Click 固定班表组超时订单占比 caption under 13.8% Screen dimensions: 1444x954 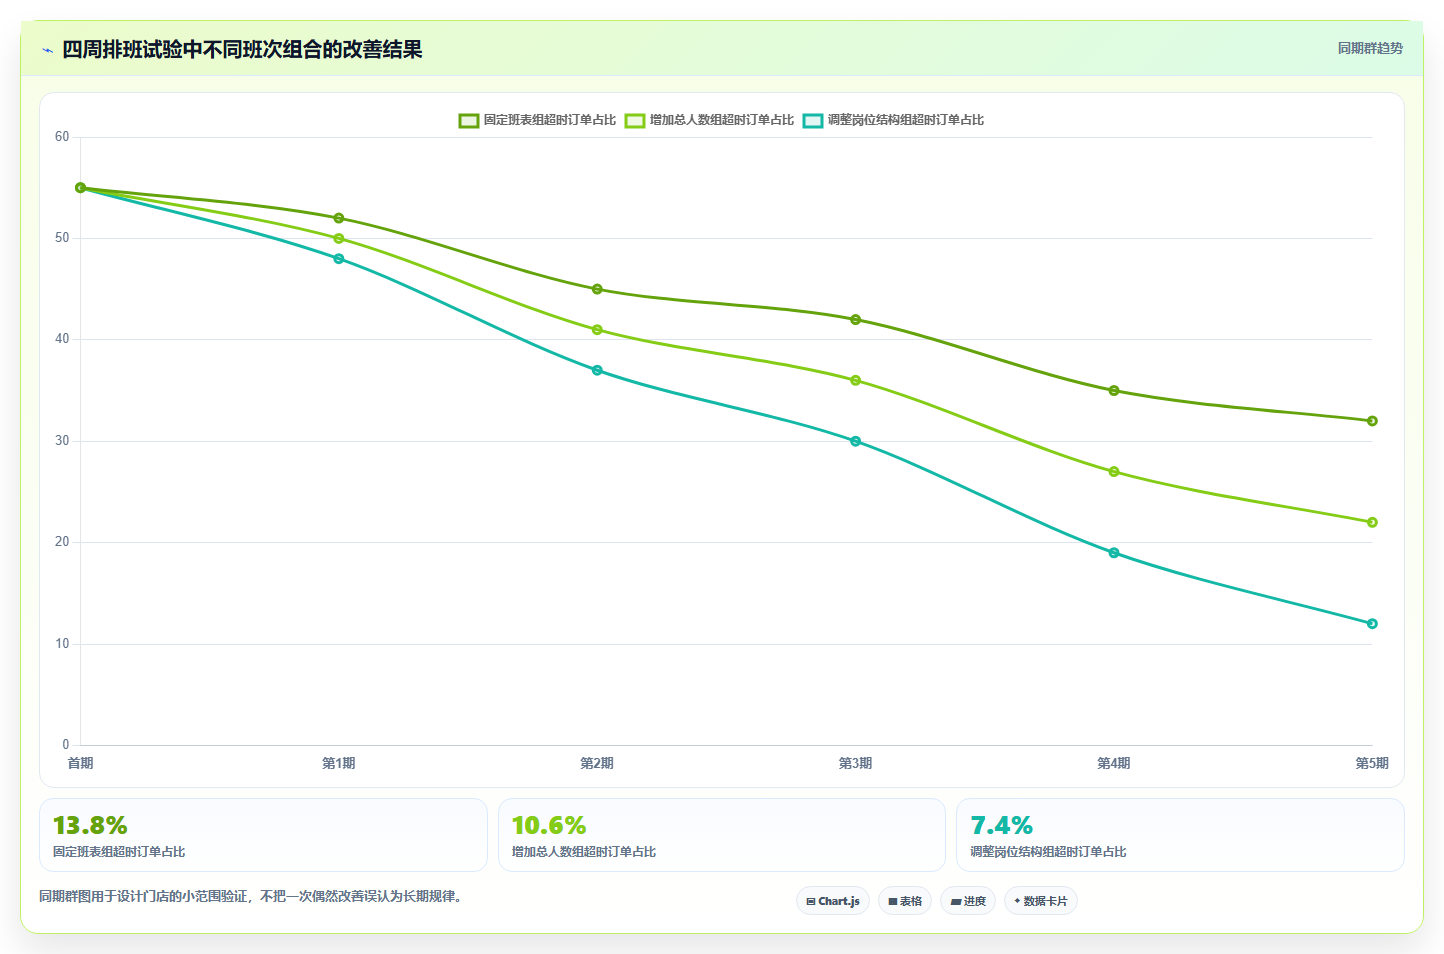(119, 852)
